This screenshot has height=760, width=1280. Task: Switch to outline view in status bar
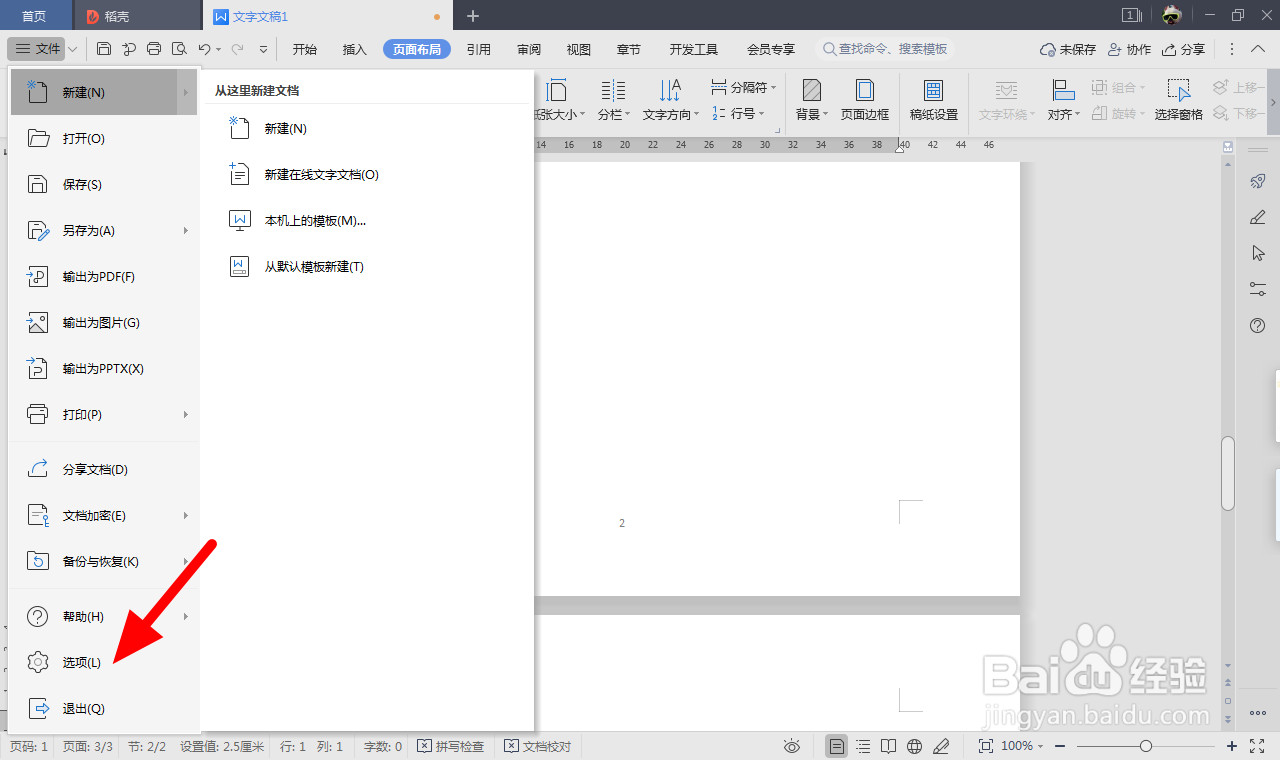click(x=863, y=746)
